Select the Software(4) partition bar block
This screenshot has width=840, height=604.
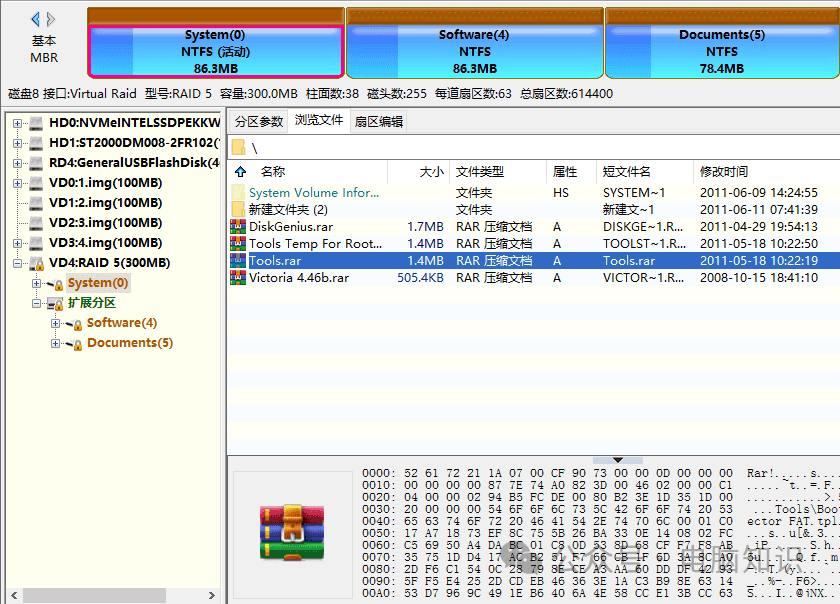pos(474,51)
